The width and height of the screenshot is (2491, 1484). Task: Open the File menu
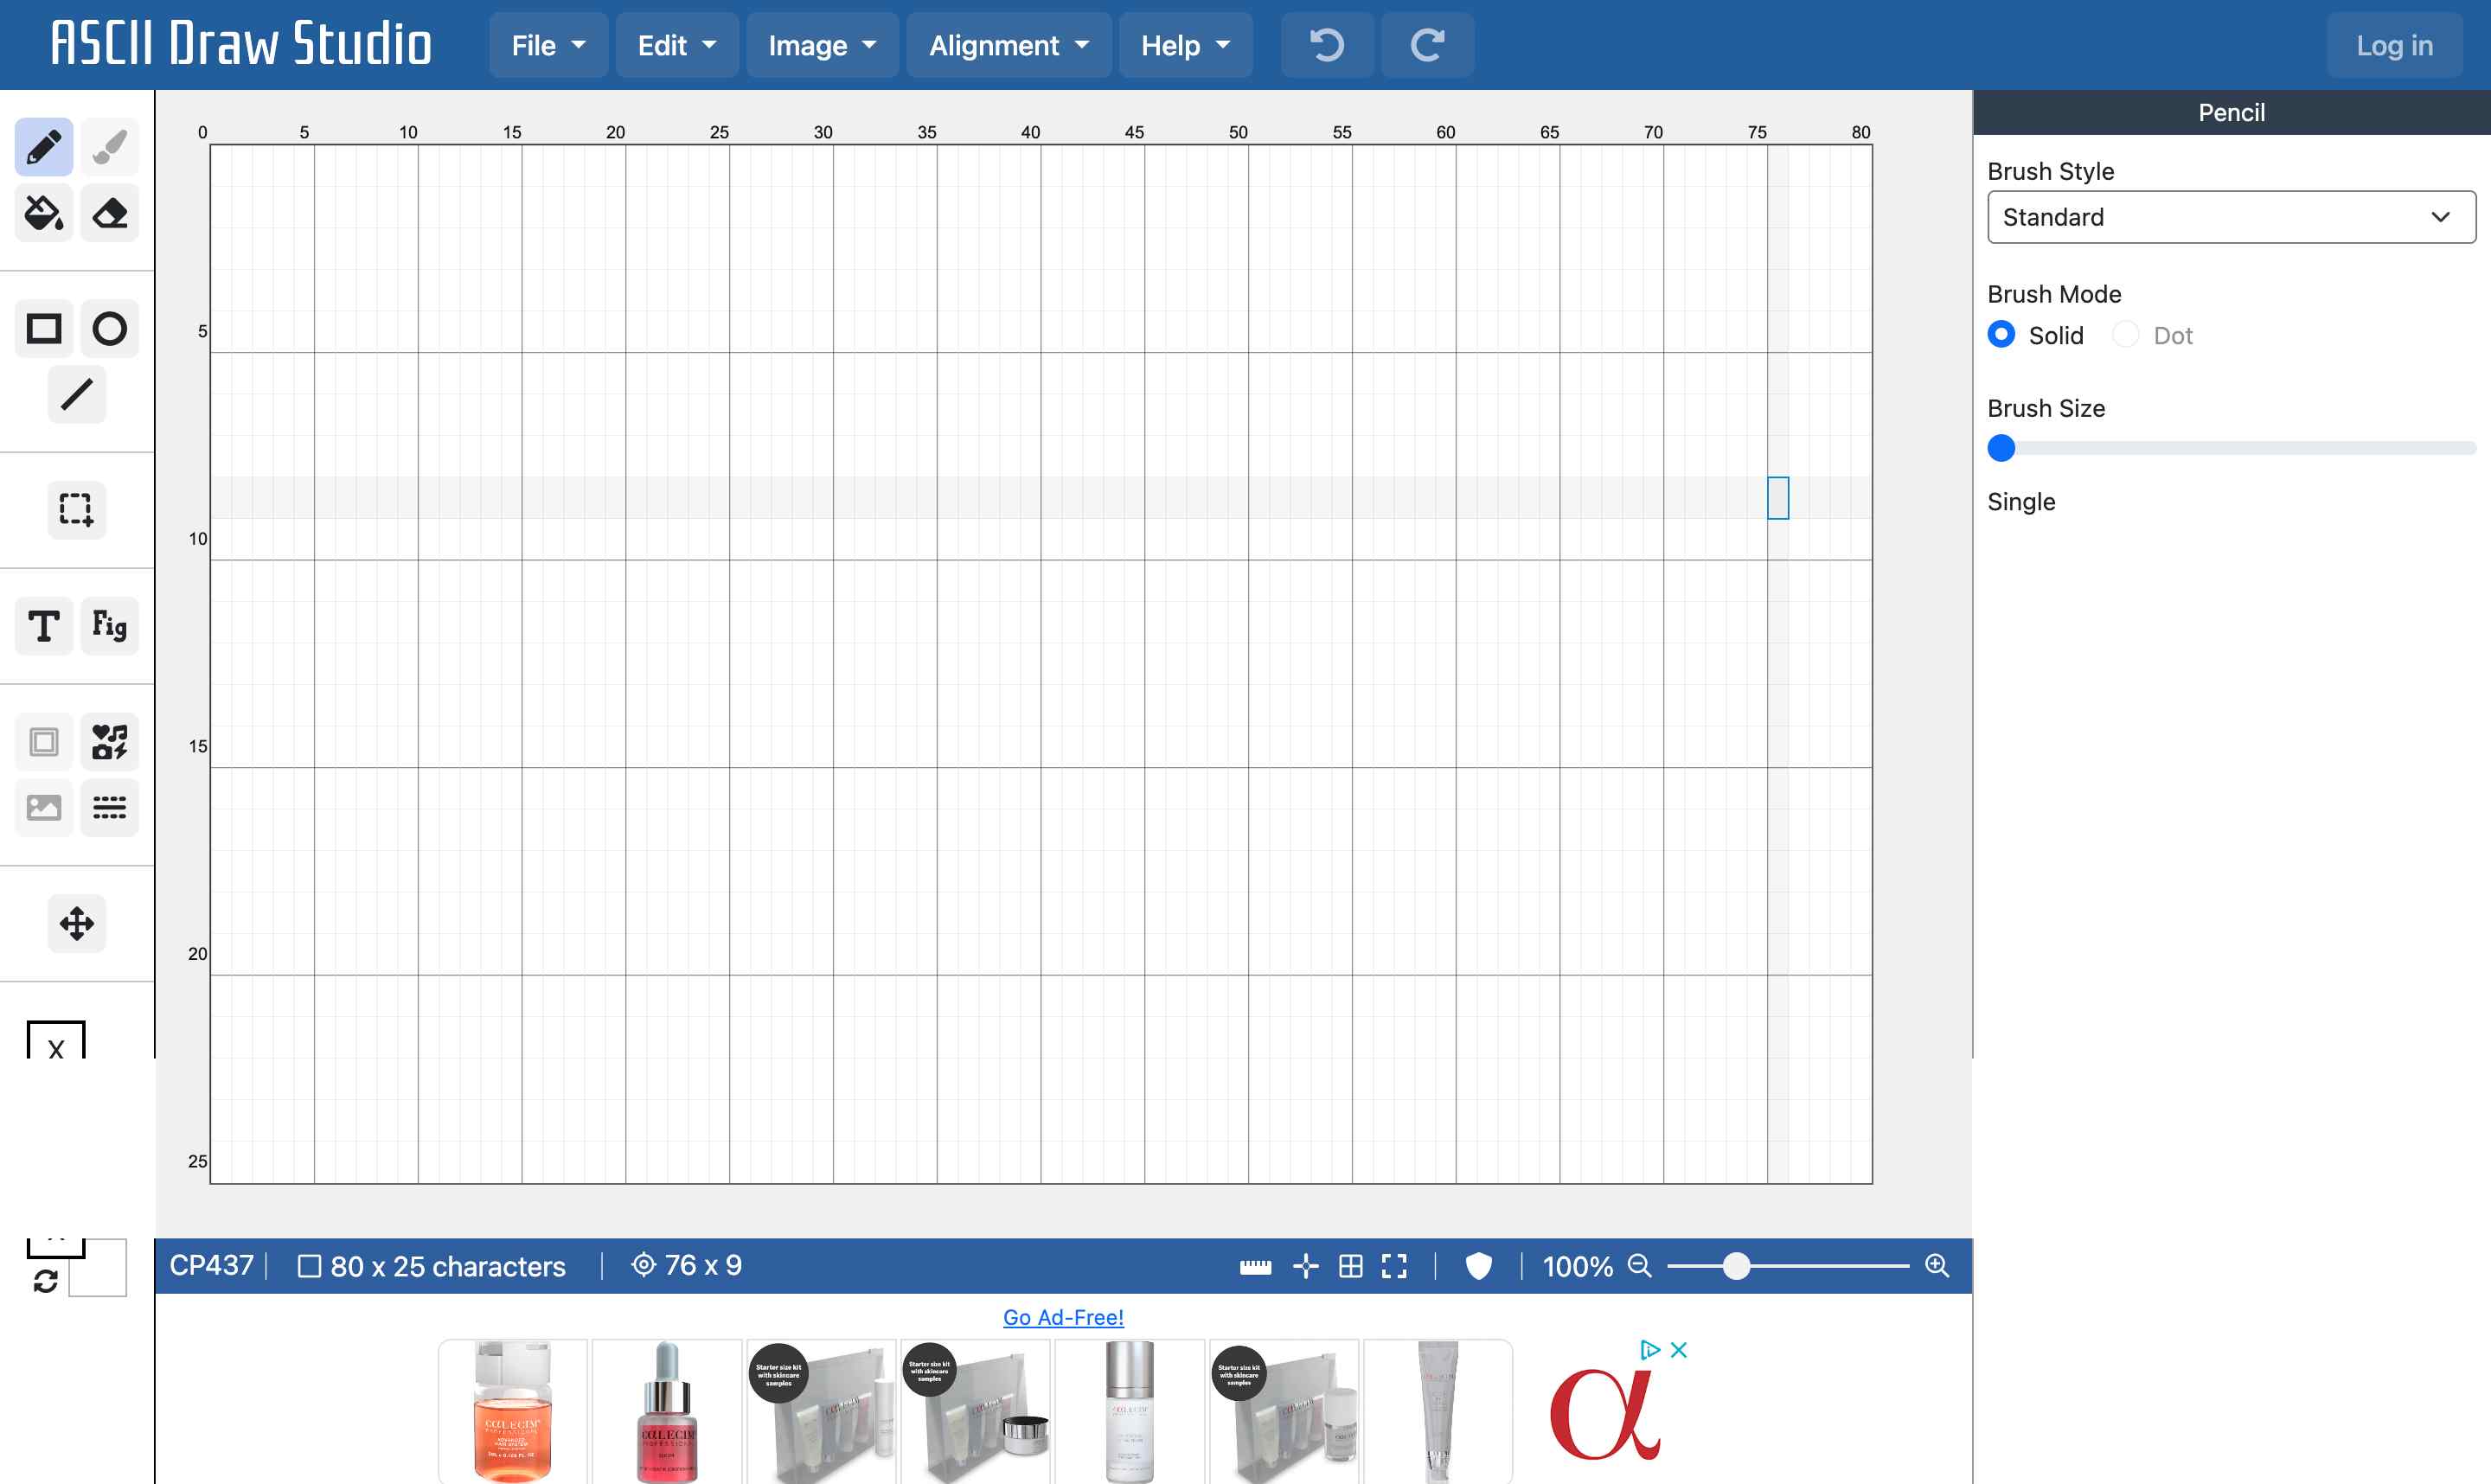point(548,45)
